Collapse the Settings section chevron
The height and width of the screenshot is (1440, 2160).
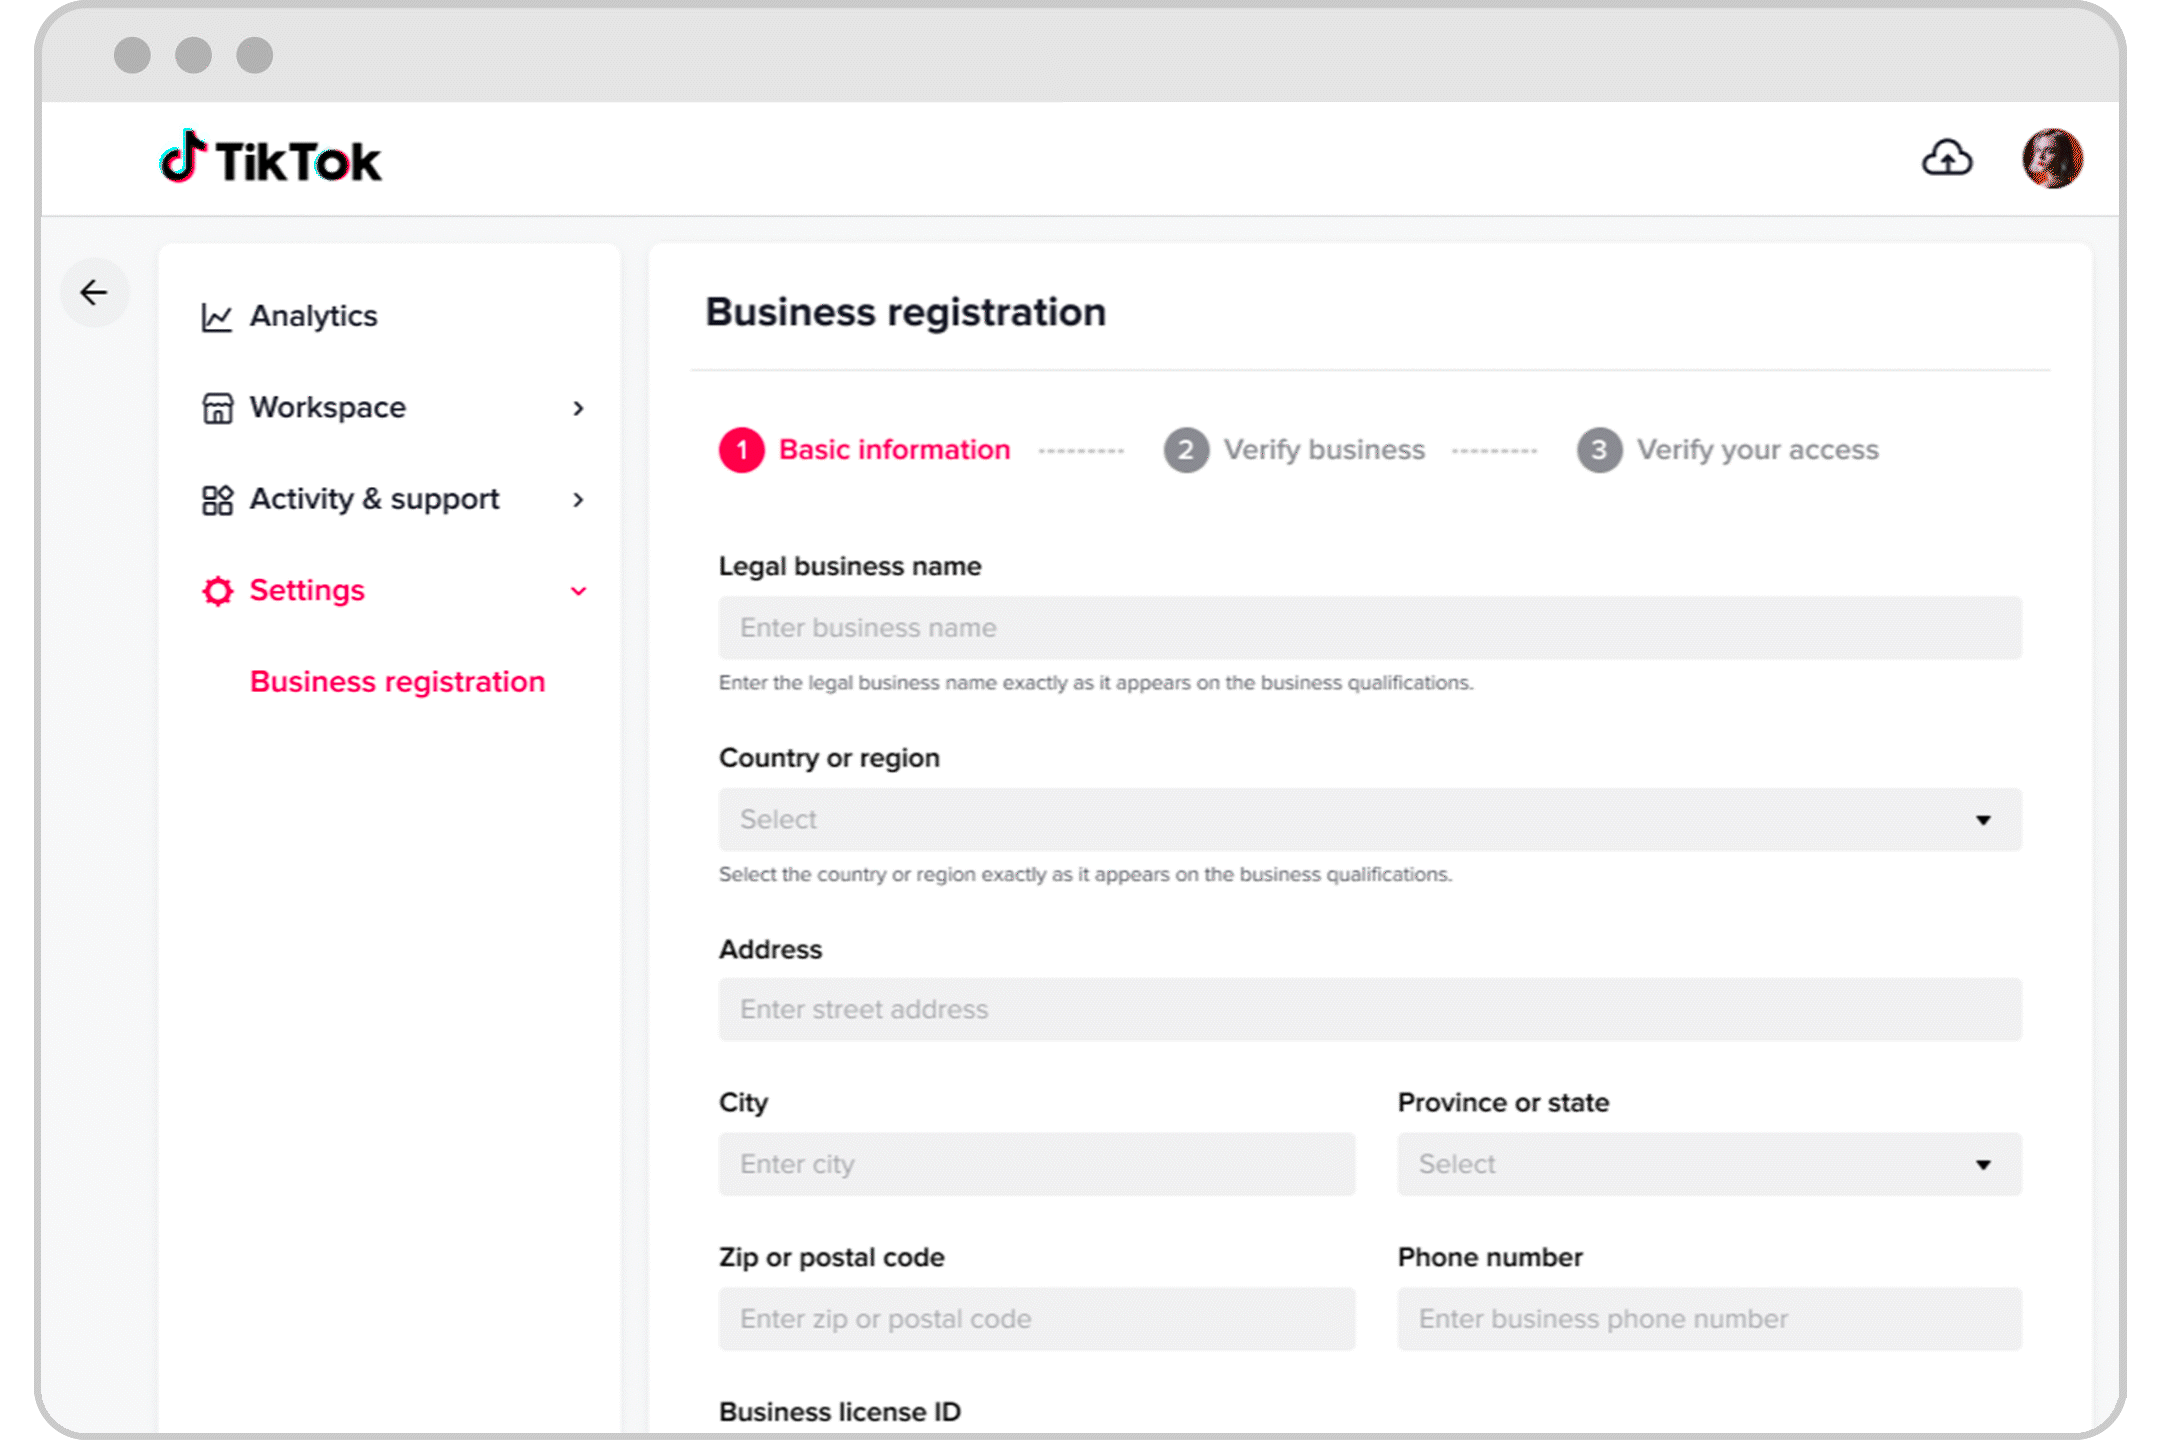(x=578, y=591)
